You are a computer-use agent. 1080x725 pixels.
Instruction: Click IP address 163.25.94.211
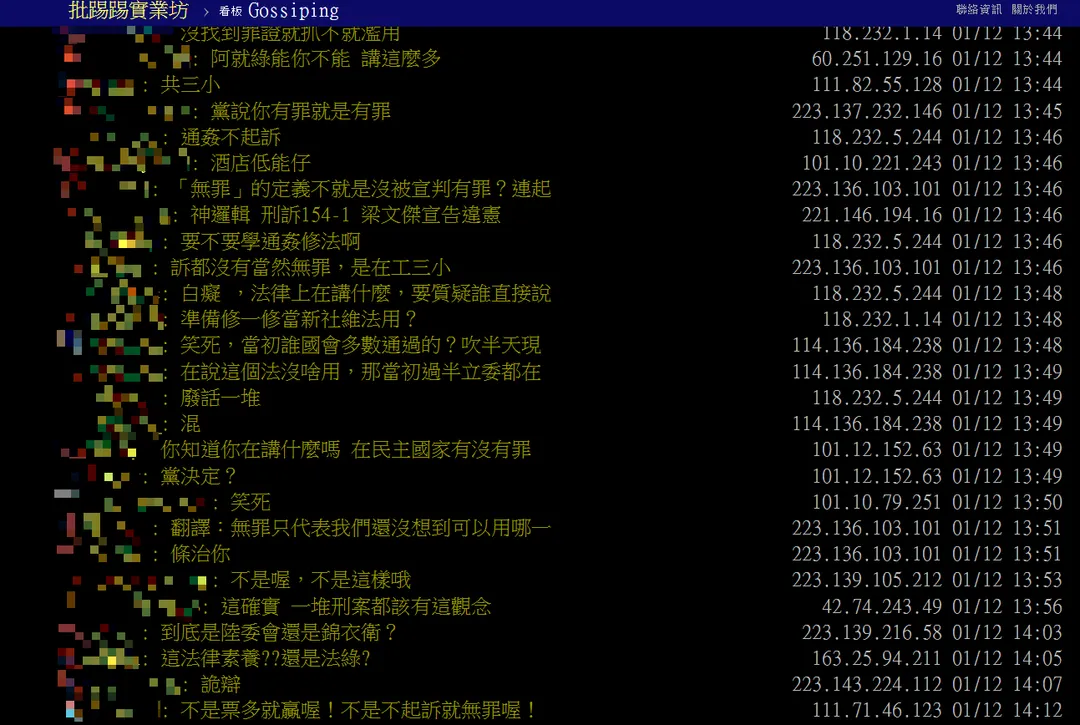point(877,659)
